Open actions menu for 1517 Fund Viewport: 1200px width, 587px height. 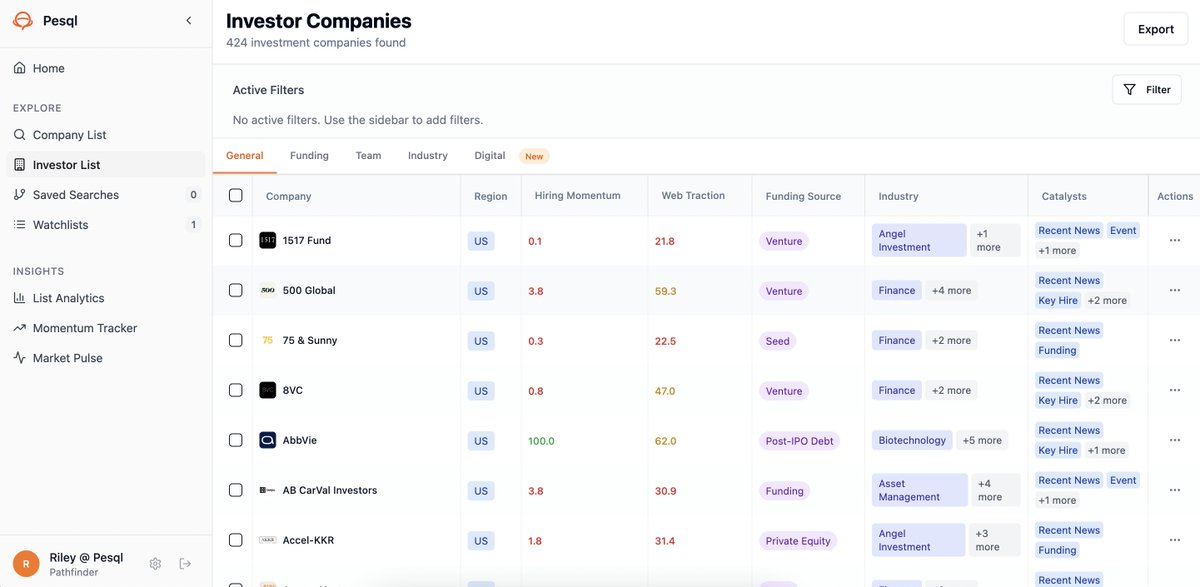[1174, 240]
